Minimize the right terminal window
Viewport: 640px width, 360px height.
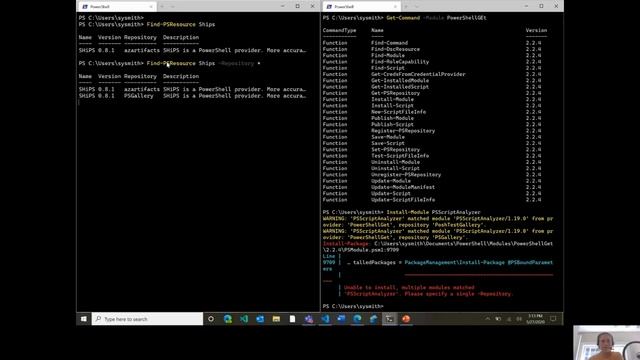[x=526, y=6]
